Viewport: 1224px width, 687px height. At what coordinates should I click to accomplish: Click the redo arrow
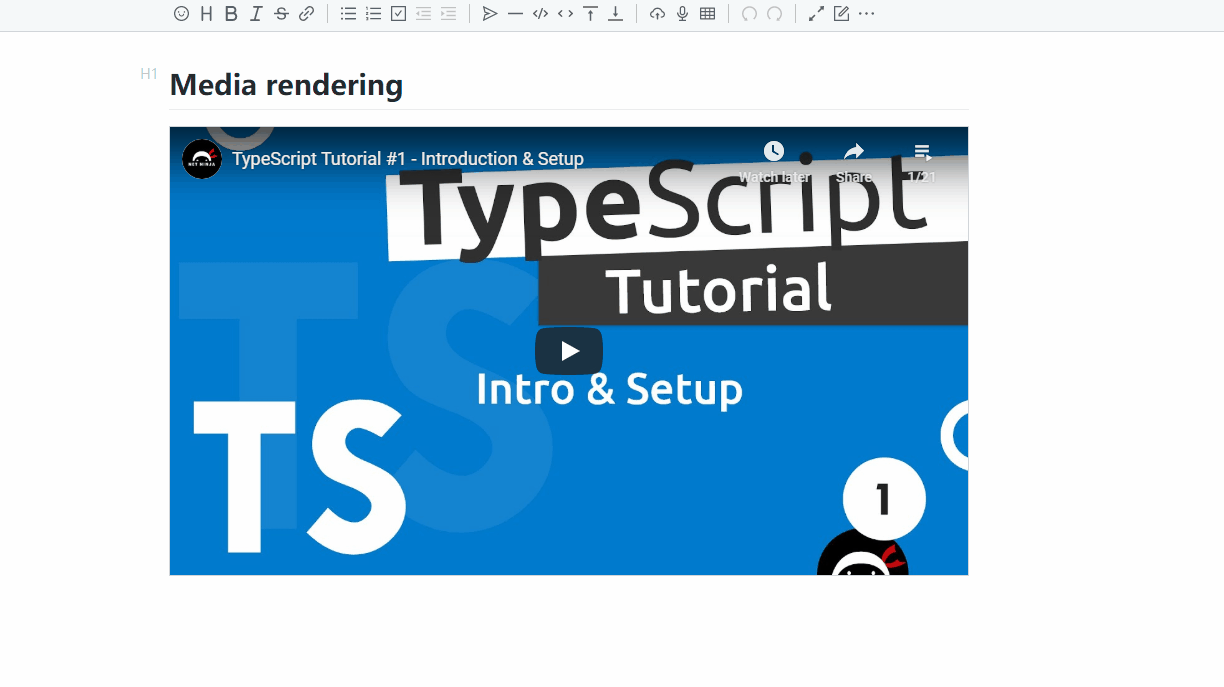pyautogui.click(x=774, y=14)
